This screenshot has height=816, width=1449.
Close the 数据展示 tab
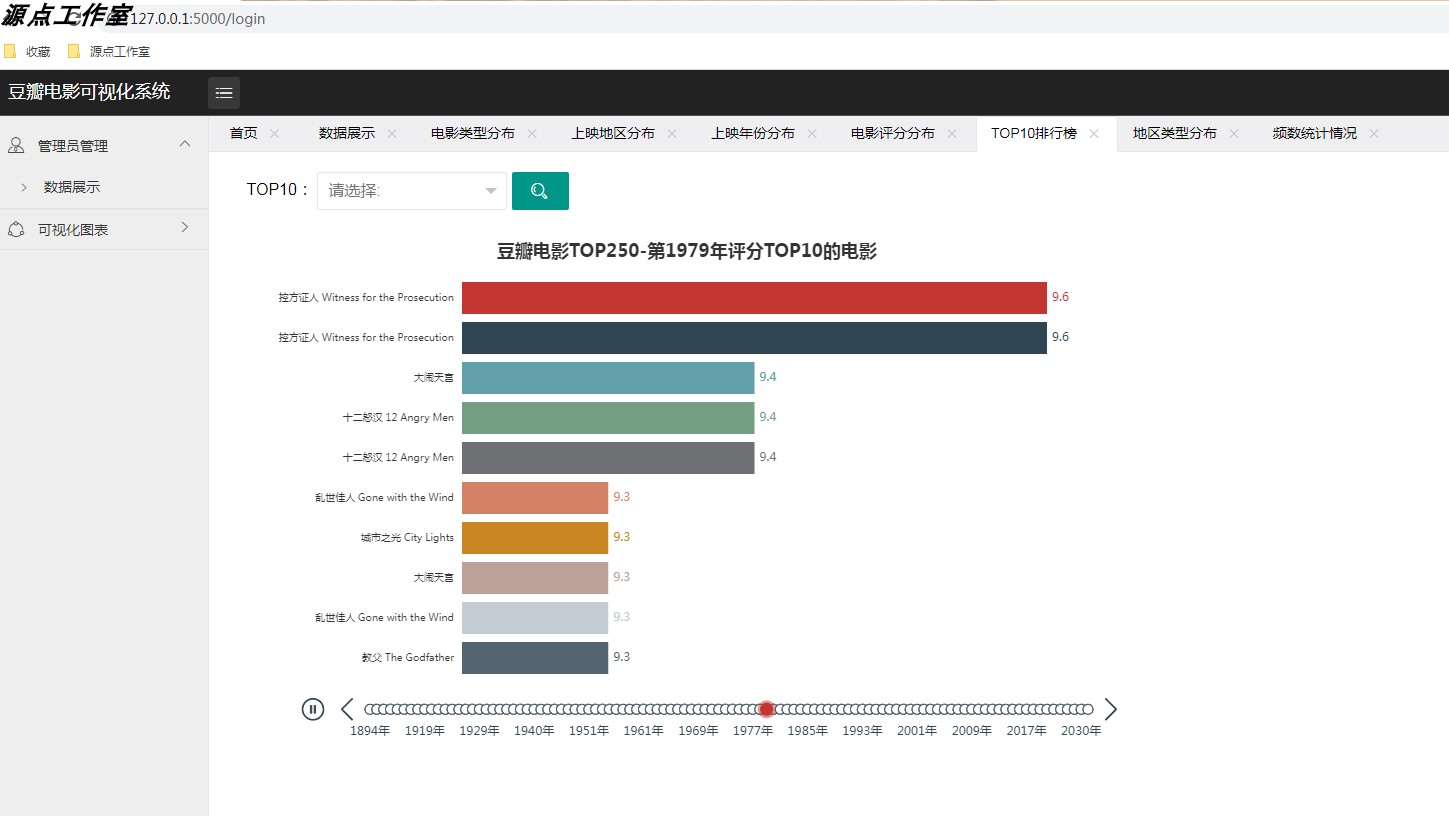tap(392, 133)
